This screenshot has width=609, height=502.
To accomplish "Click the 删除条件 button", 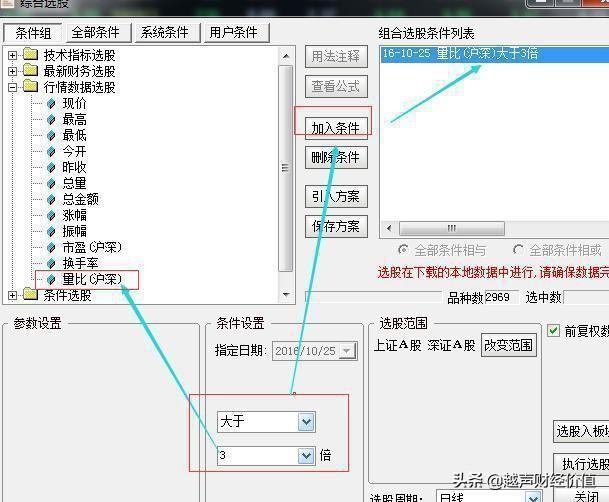I will click(336, 157).
